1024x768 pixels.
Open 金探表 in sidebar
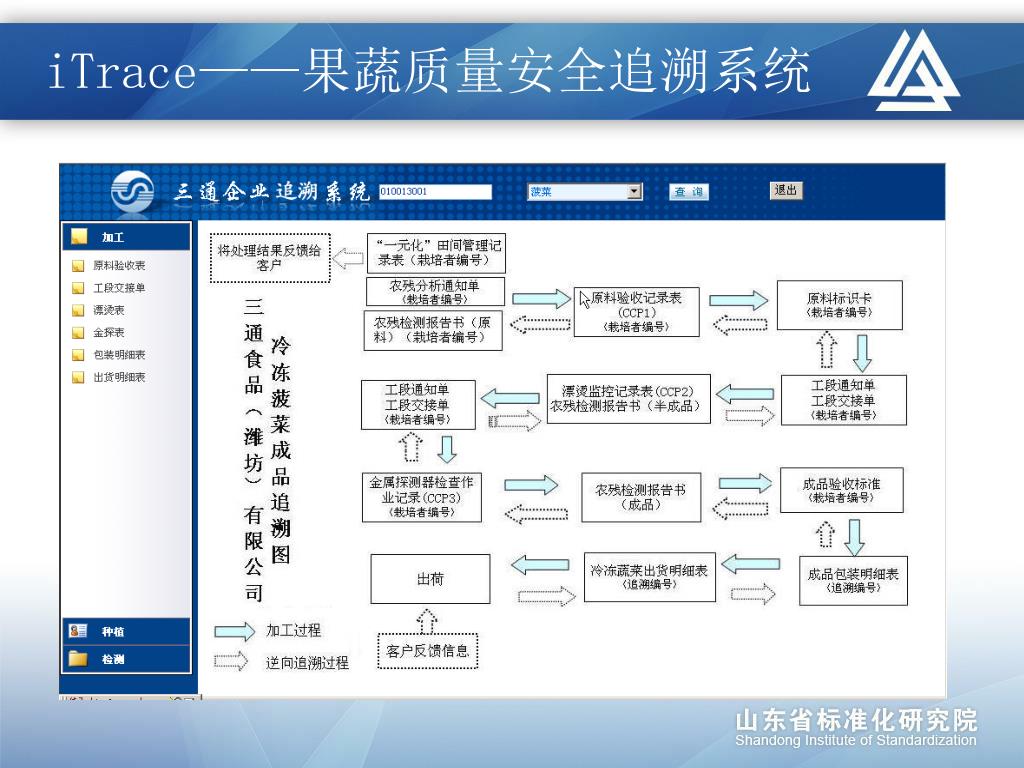click(108, 332)
